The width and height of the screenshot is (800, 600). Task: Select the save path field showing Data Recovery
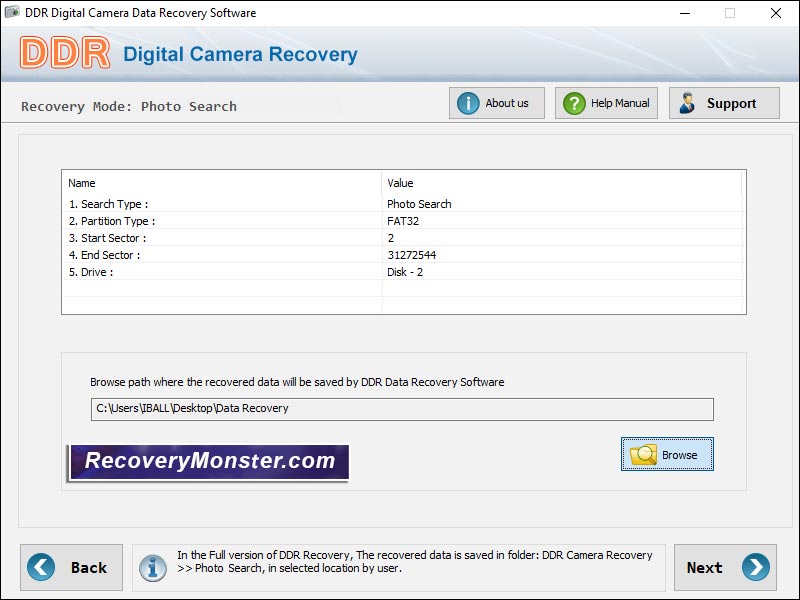(x=400, y=409)
